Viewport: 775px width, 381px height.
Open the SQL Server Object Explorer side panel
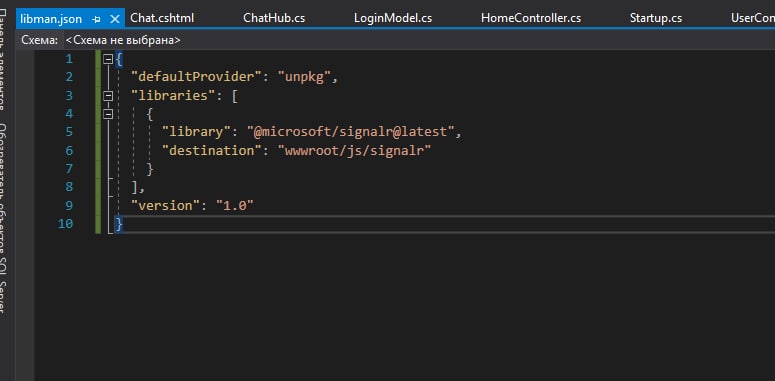coord(3,217)
